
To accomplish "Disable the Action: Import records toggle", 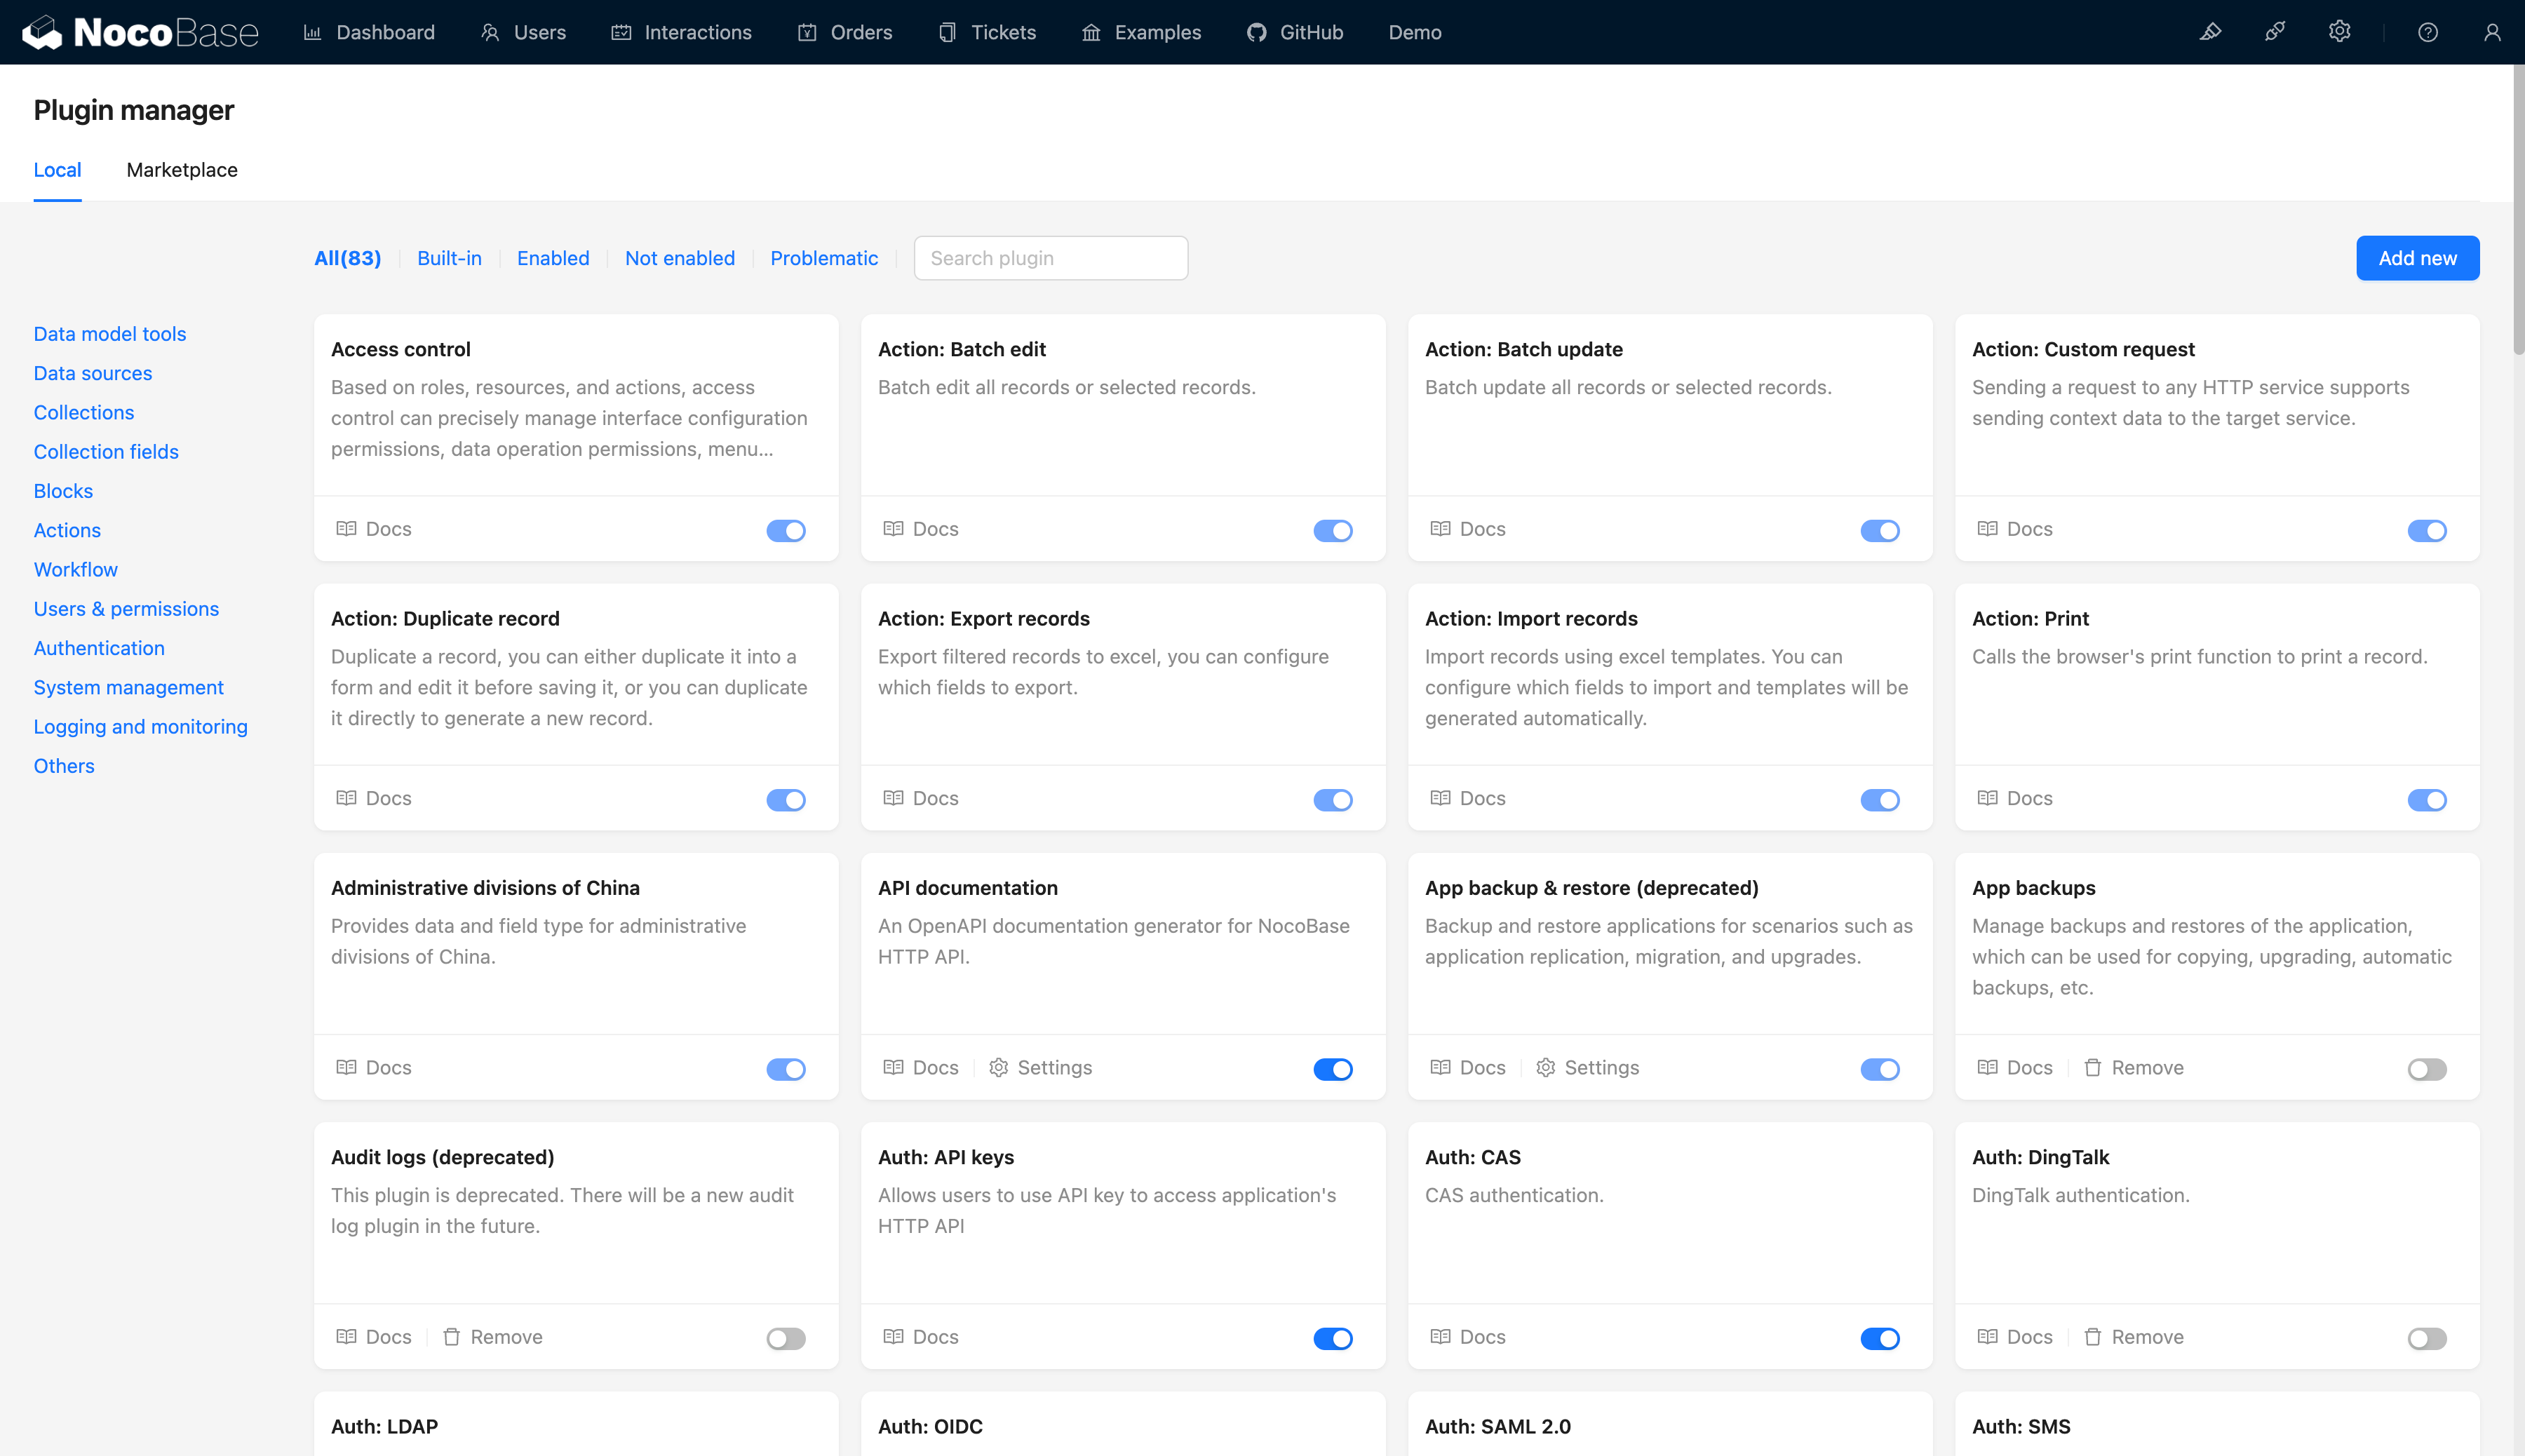I will 1880,799.
